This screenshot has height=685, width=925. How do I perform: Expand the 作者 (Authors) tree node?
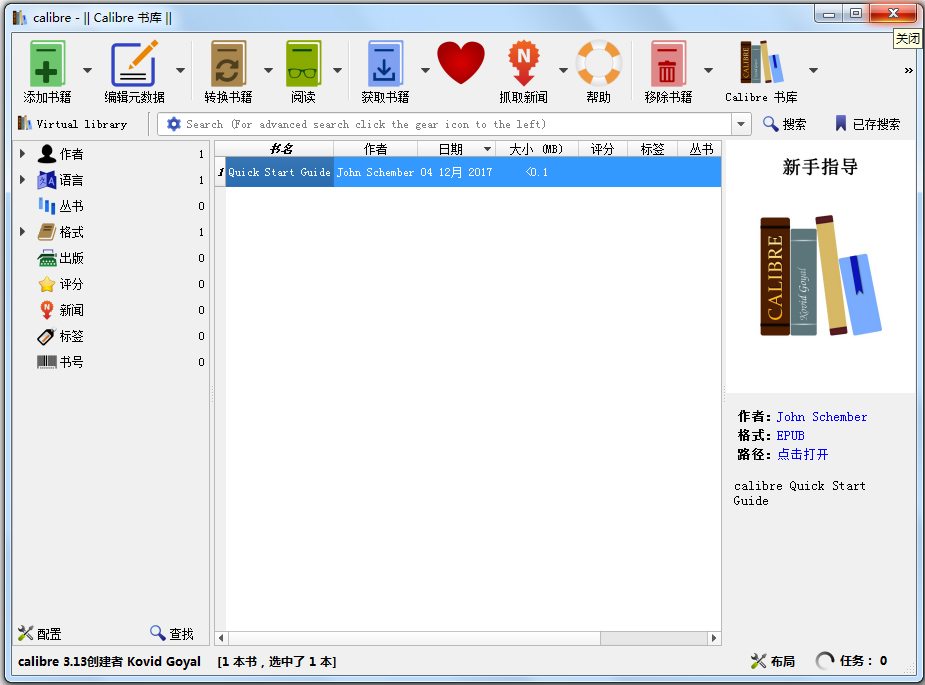pyautogui.click(x=22, y=154)
